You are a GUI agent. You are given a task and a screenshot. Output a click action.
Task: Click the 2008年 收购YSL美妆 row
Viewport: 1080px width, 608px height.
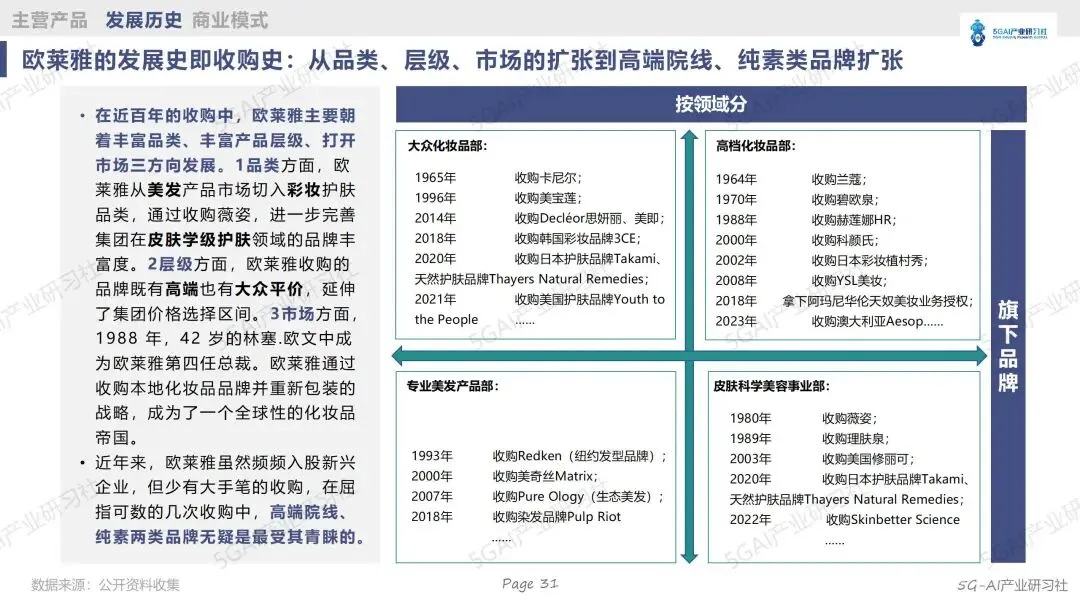(x=801, y=281)
